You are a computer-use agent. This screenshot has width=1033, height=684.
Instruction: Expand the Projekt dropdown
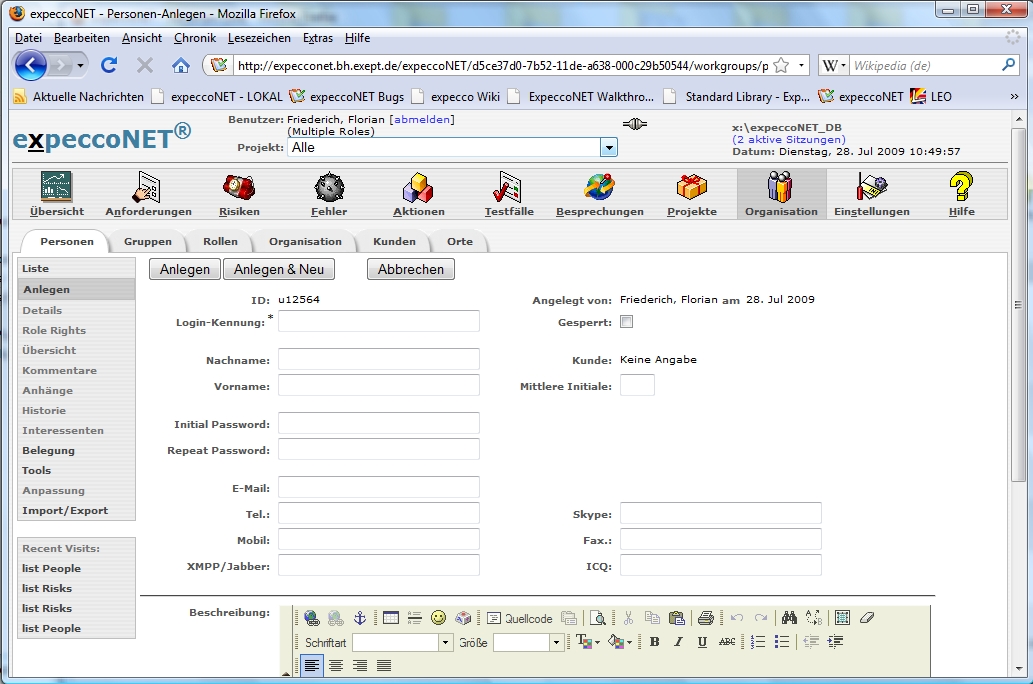coord(608,147)
